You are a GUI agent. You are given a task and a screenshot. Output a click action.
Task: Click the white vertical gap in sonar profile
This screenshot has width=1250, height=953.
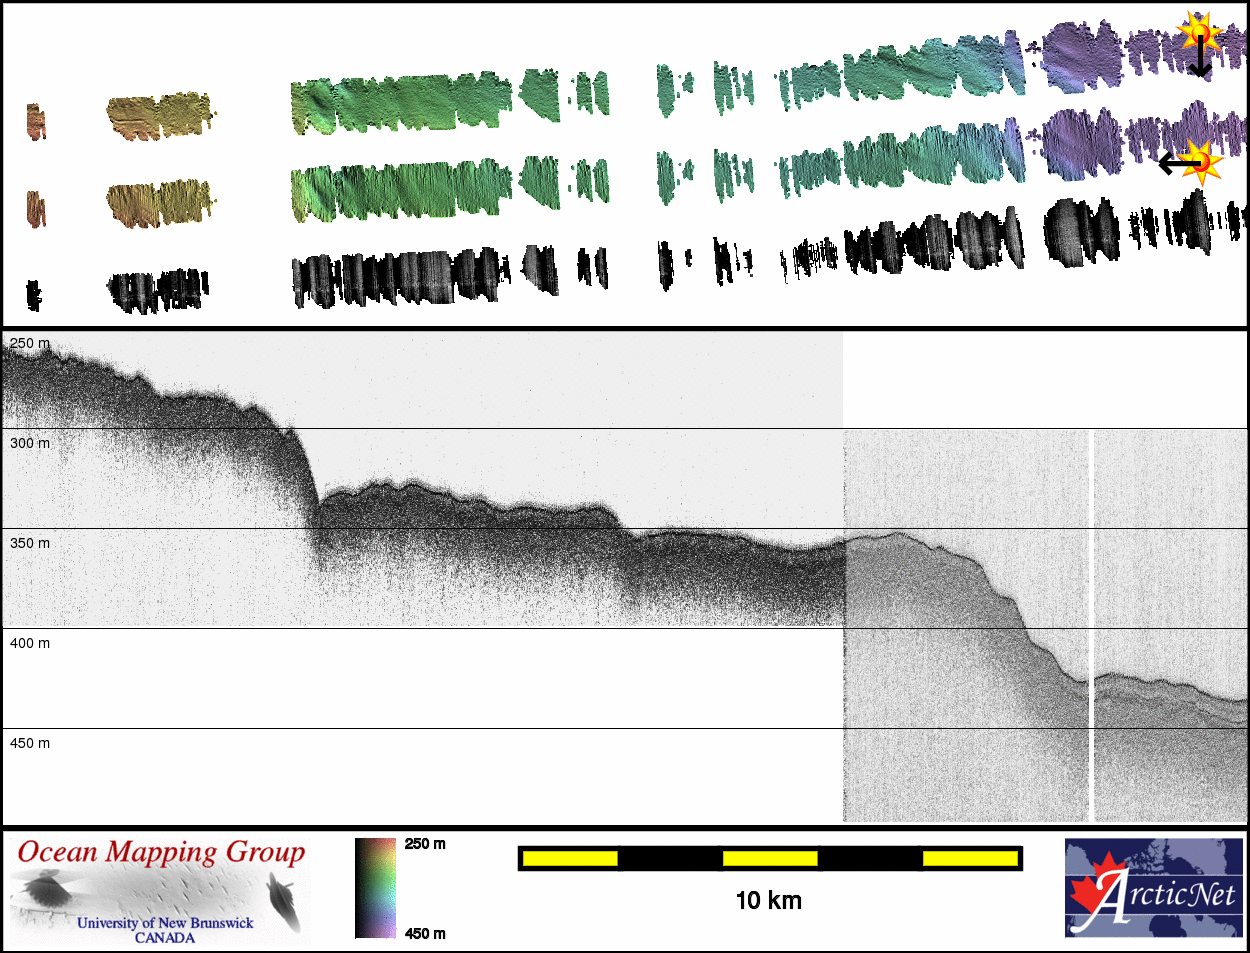pos(1091,620)
